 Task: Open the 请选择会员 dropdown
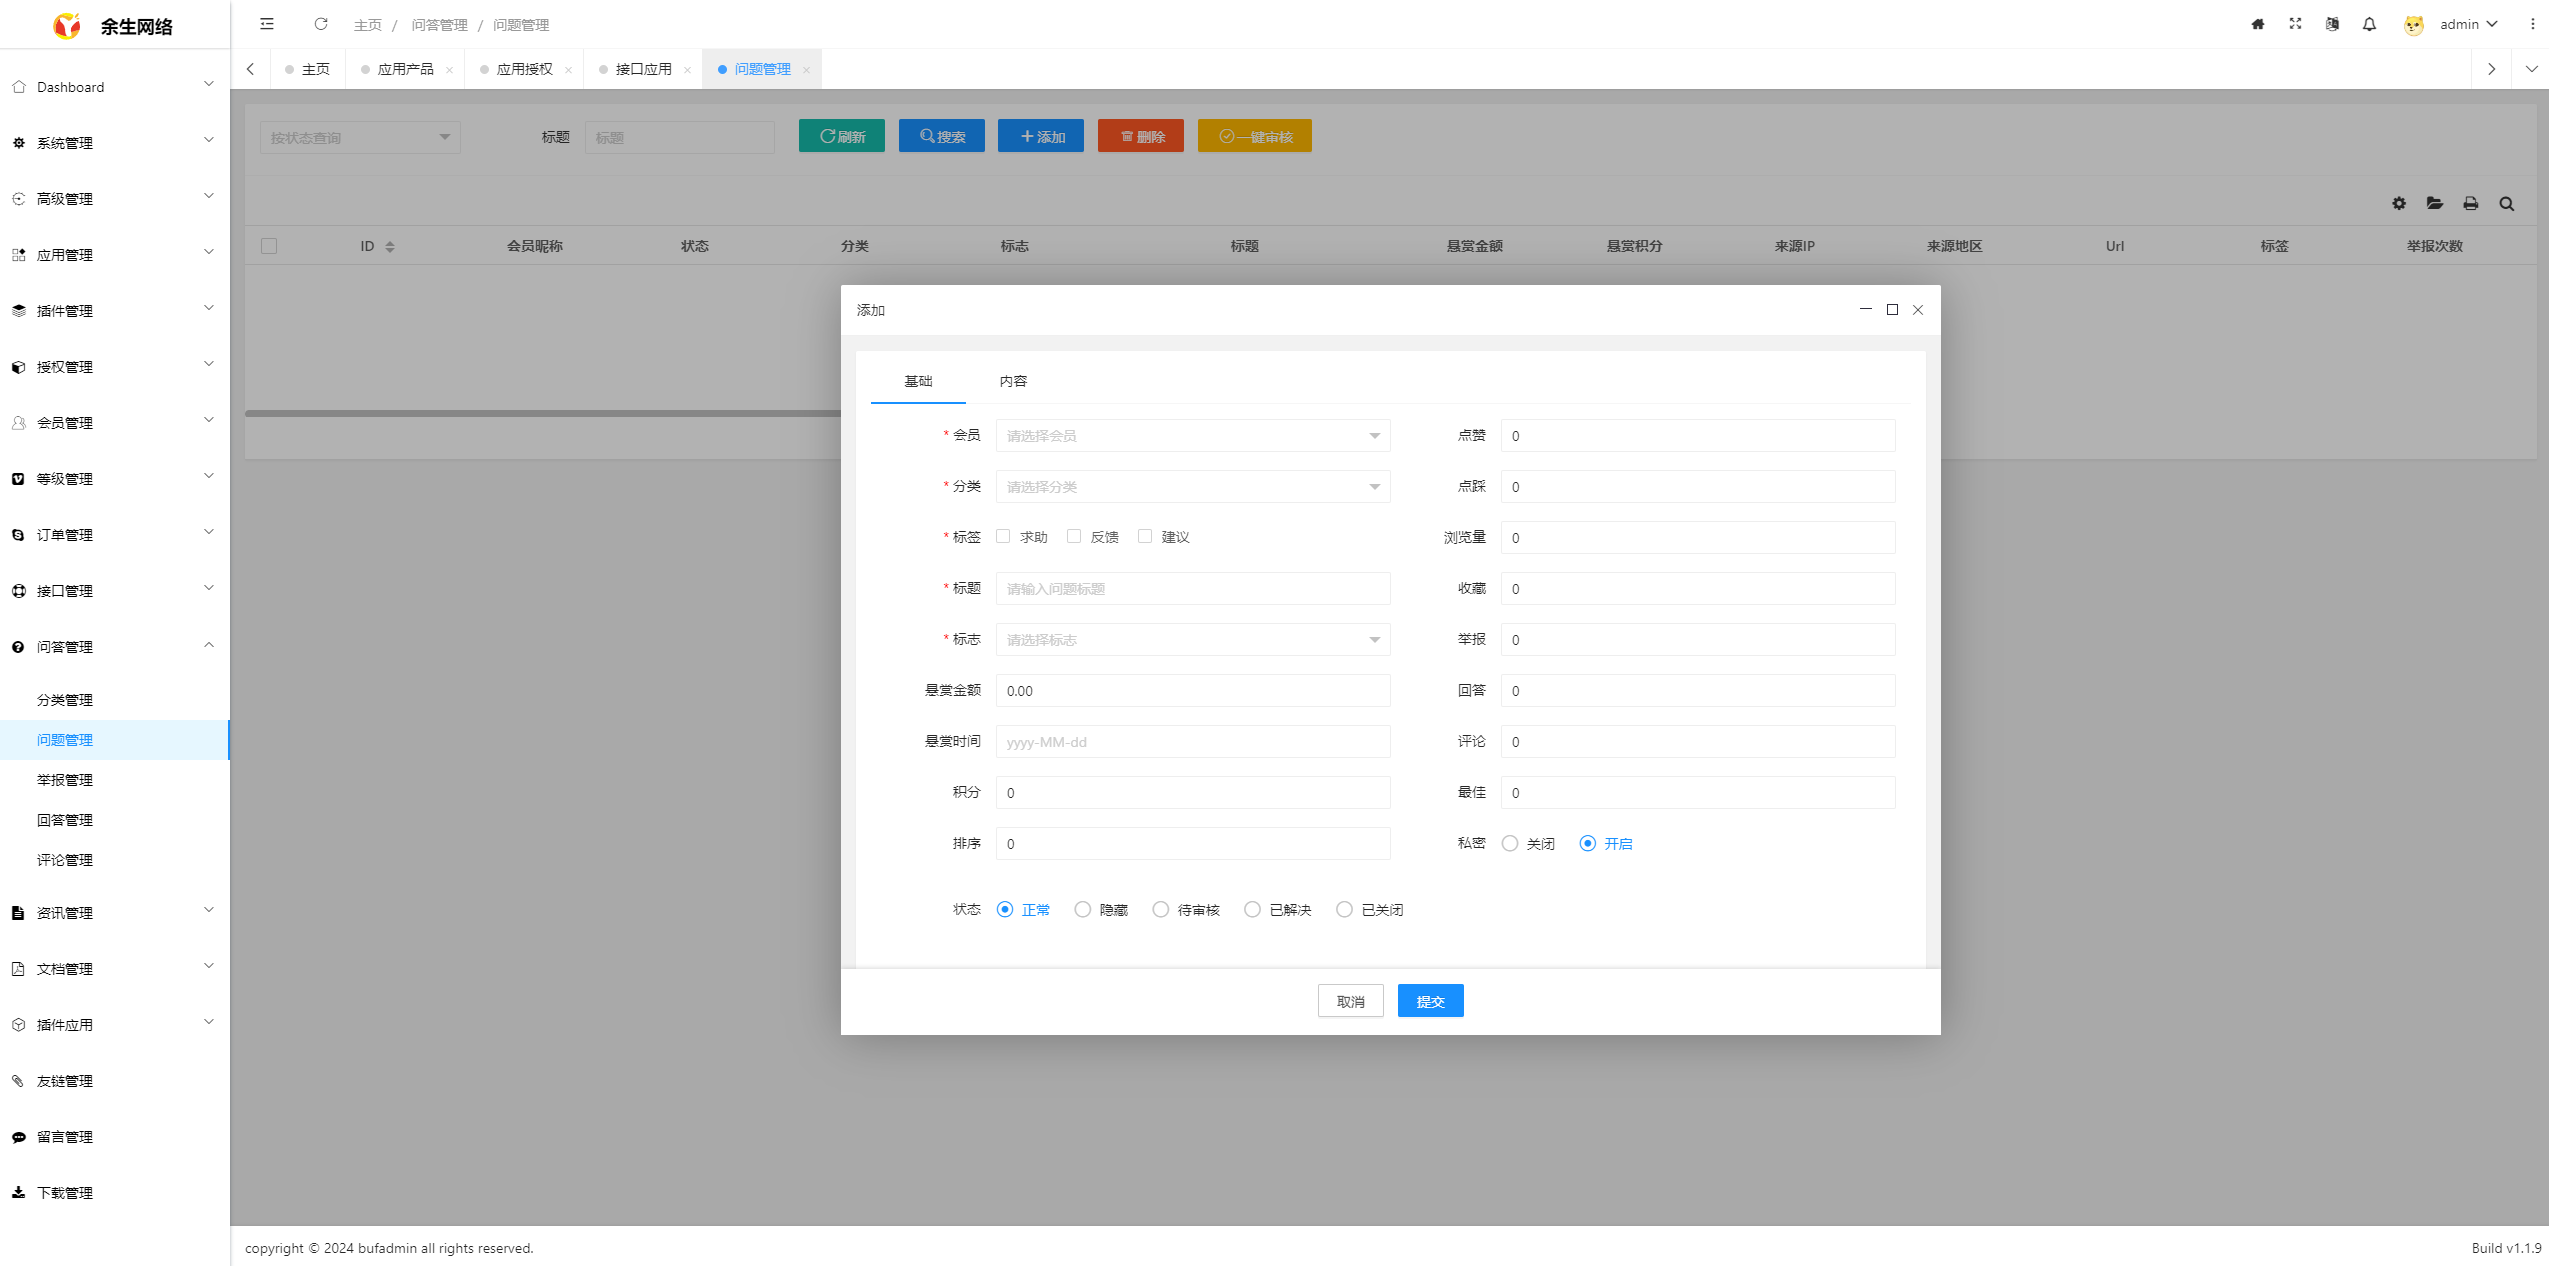click(1192, 435)
